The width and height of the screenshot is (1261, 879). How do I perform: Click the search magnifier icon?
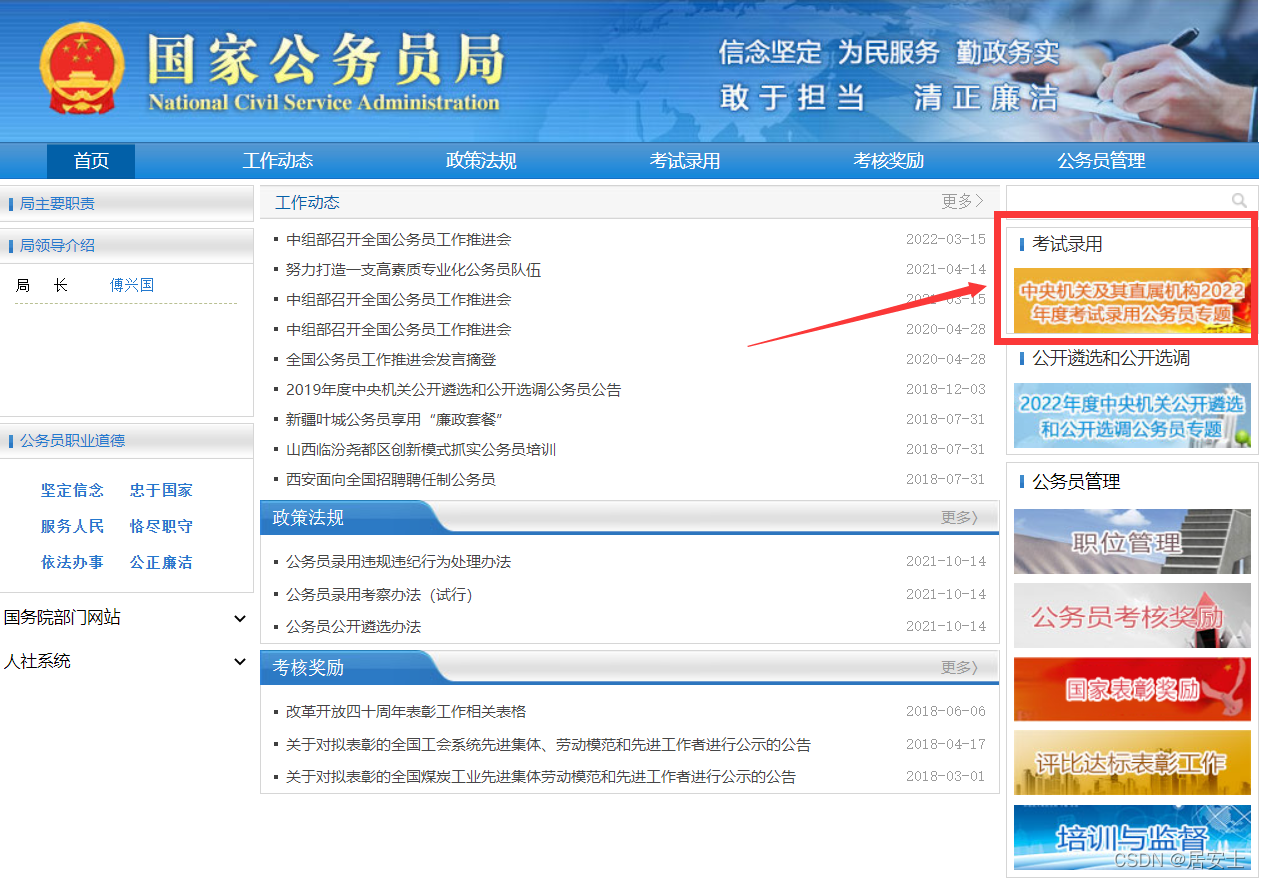(1239, 201)
